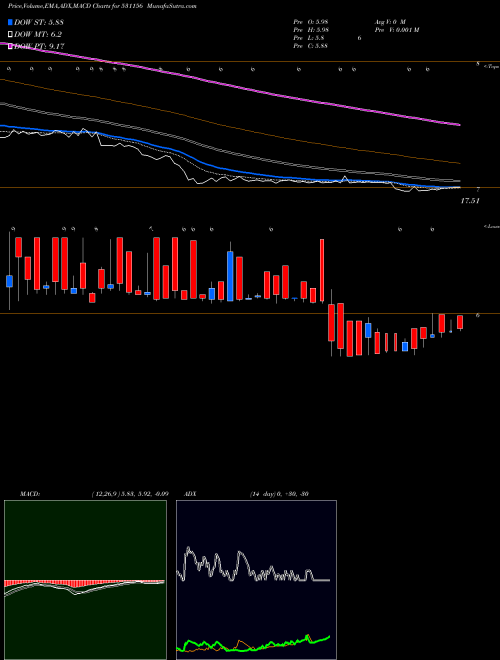Click the pink DOW PT legend swatch

click(10, 46)
